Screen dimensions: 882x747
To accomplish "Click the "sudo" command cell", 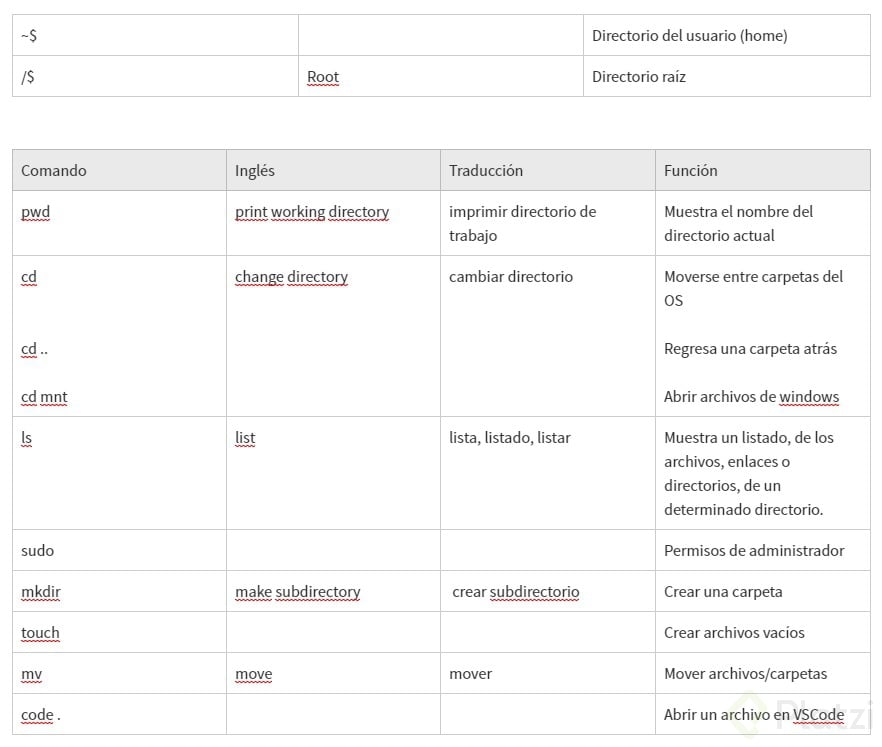I will click(x=38, y=551).
